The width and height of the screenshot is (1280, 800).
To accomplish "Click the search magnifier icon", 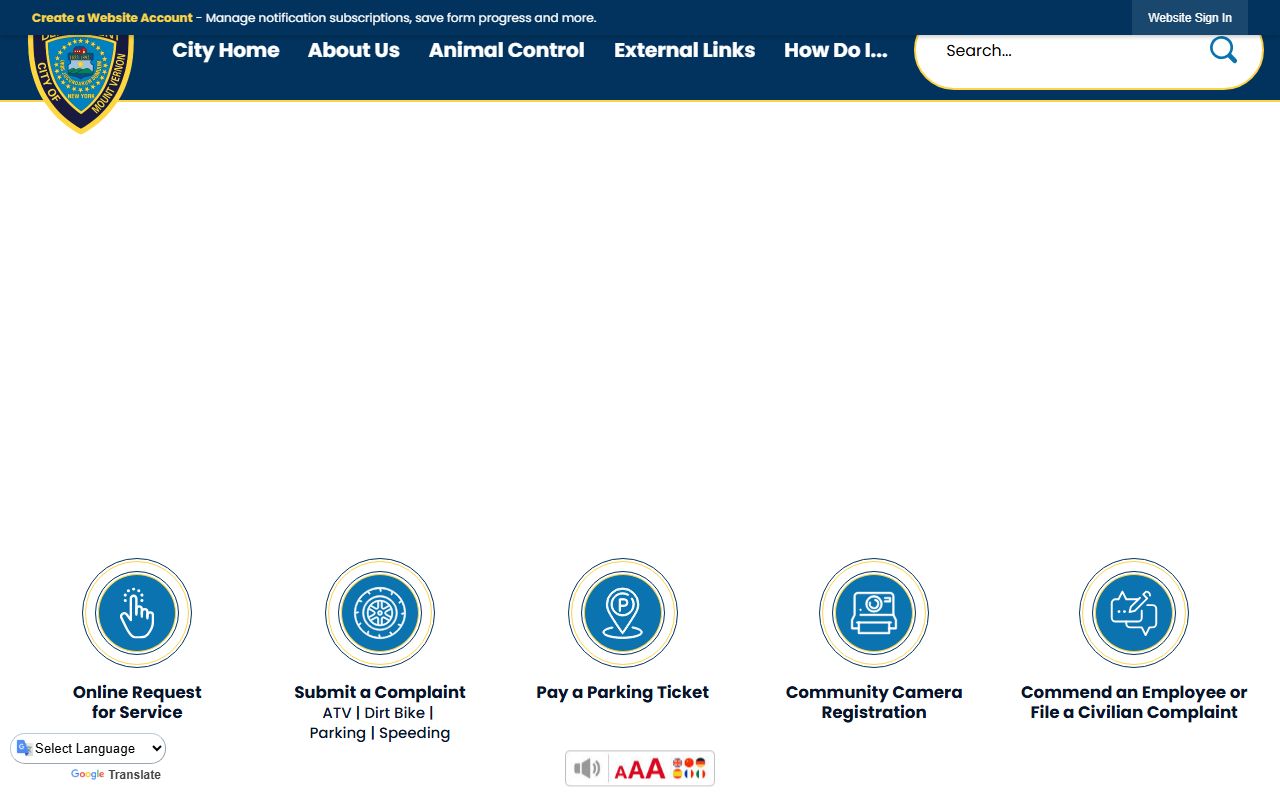I will 1223,50.
